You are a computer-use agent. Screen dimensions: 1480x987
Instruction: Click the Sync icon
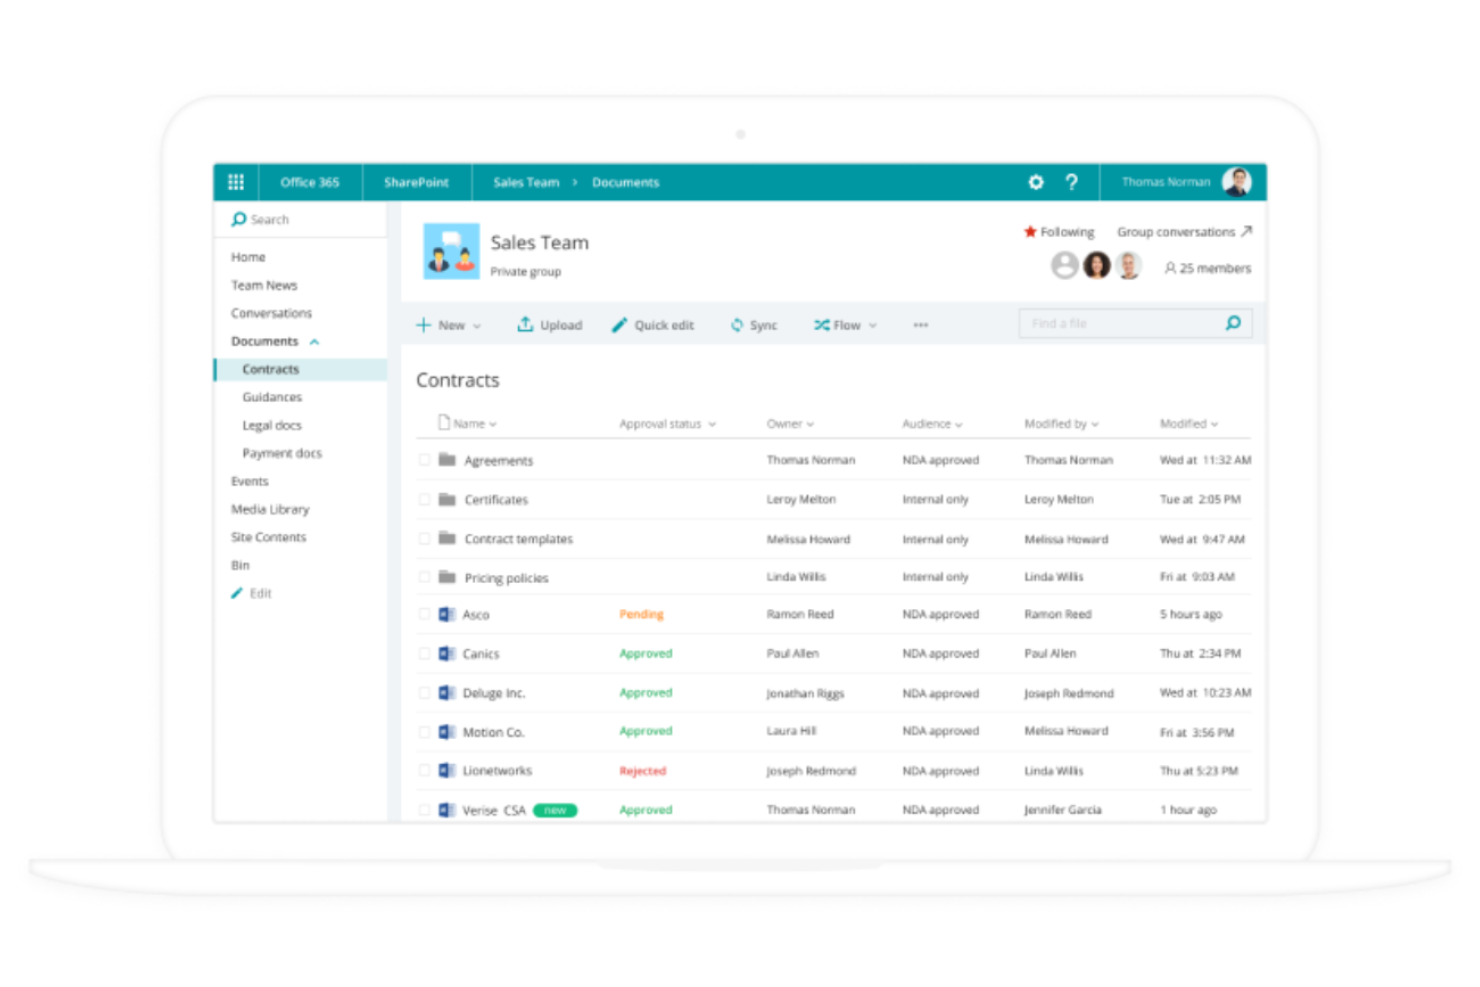click(737, 324)
